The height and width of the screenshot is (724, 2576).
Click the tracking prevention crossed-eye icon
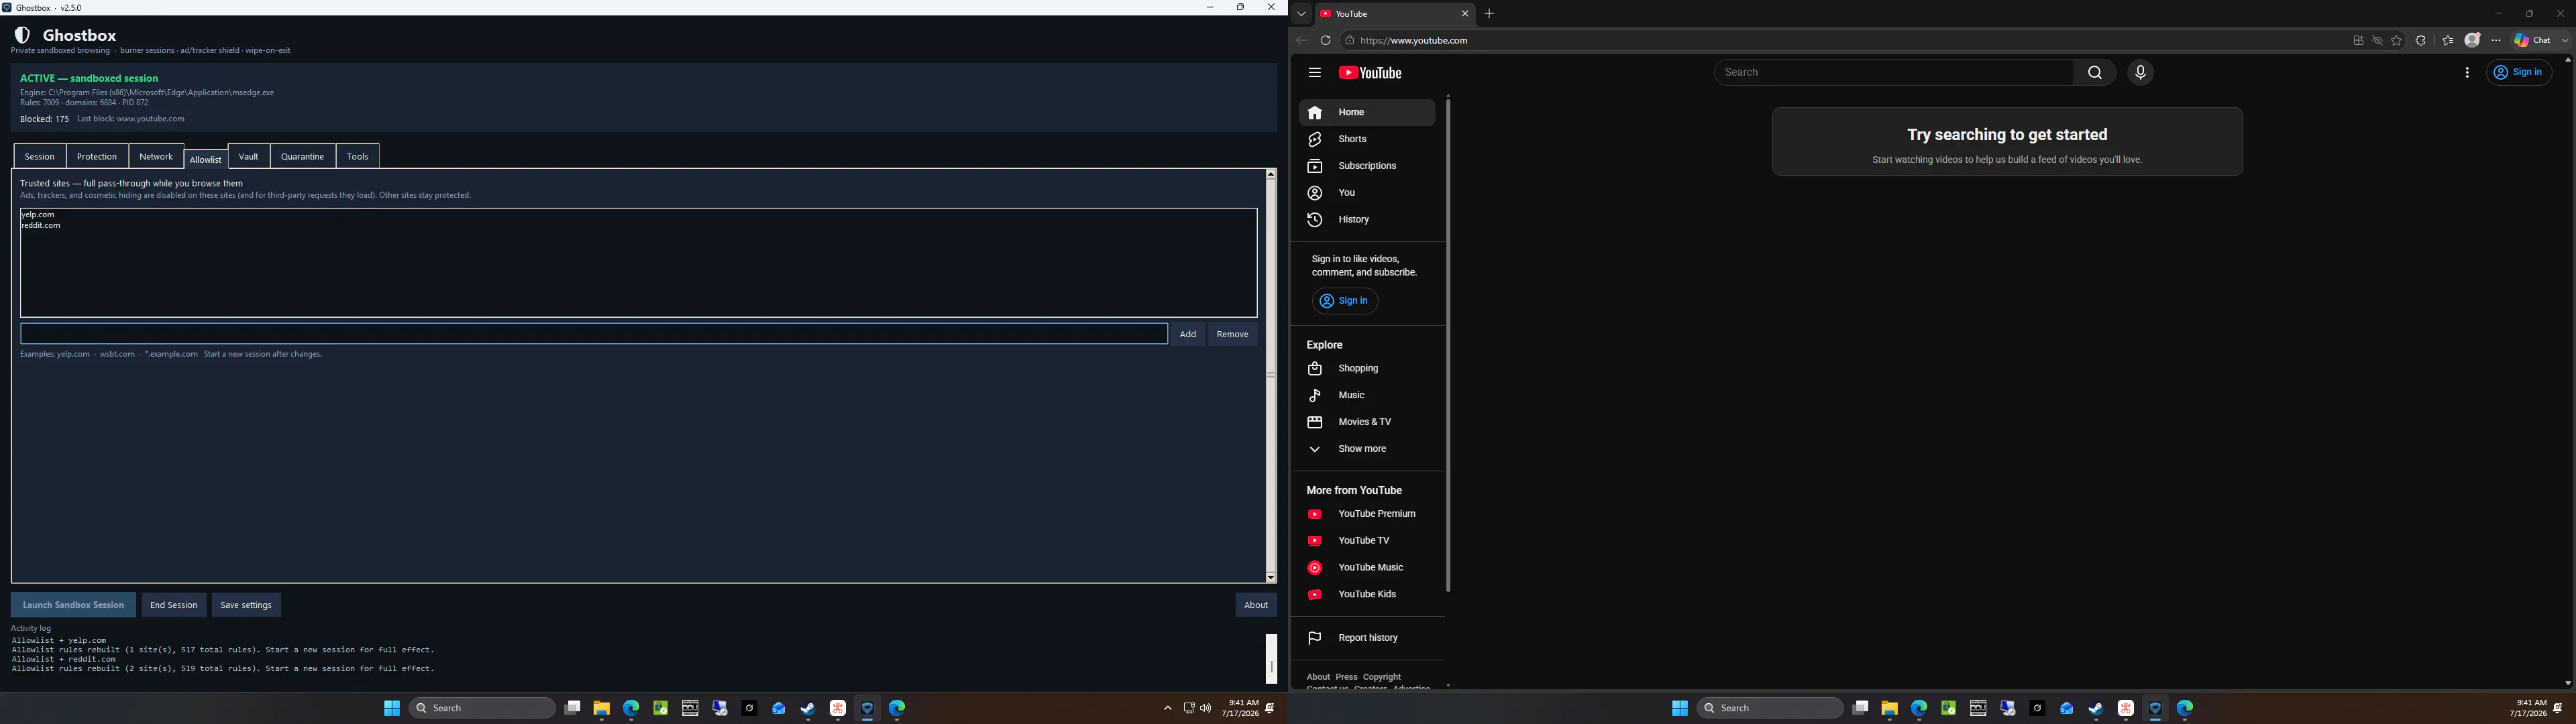click(x=2377, y=41)
